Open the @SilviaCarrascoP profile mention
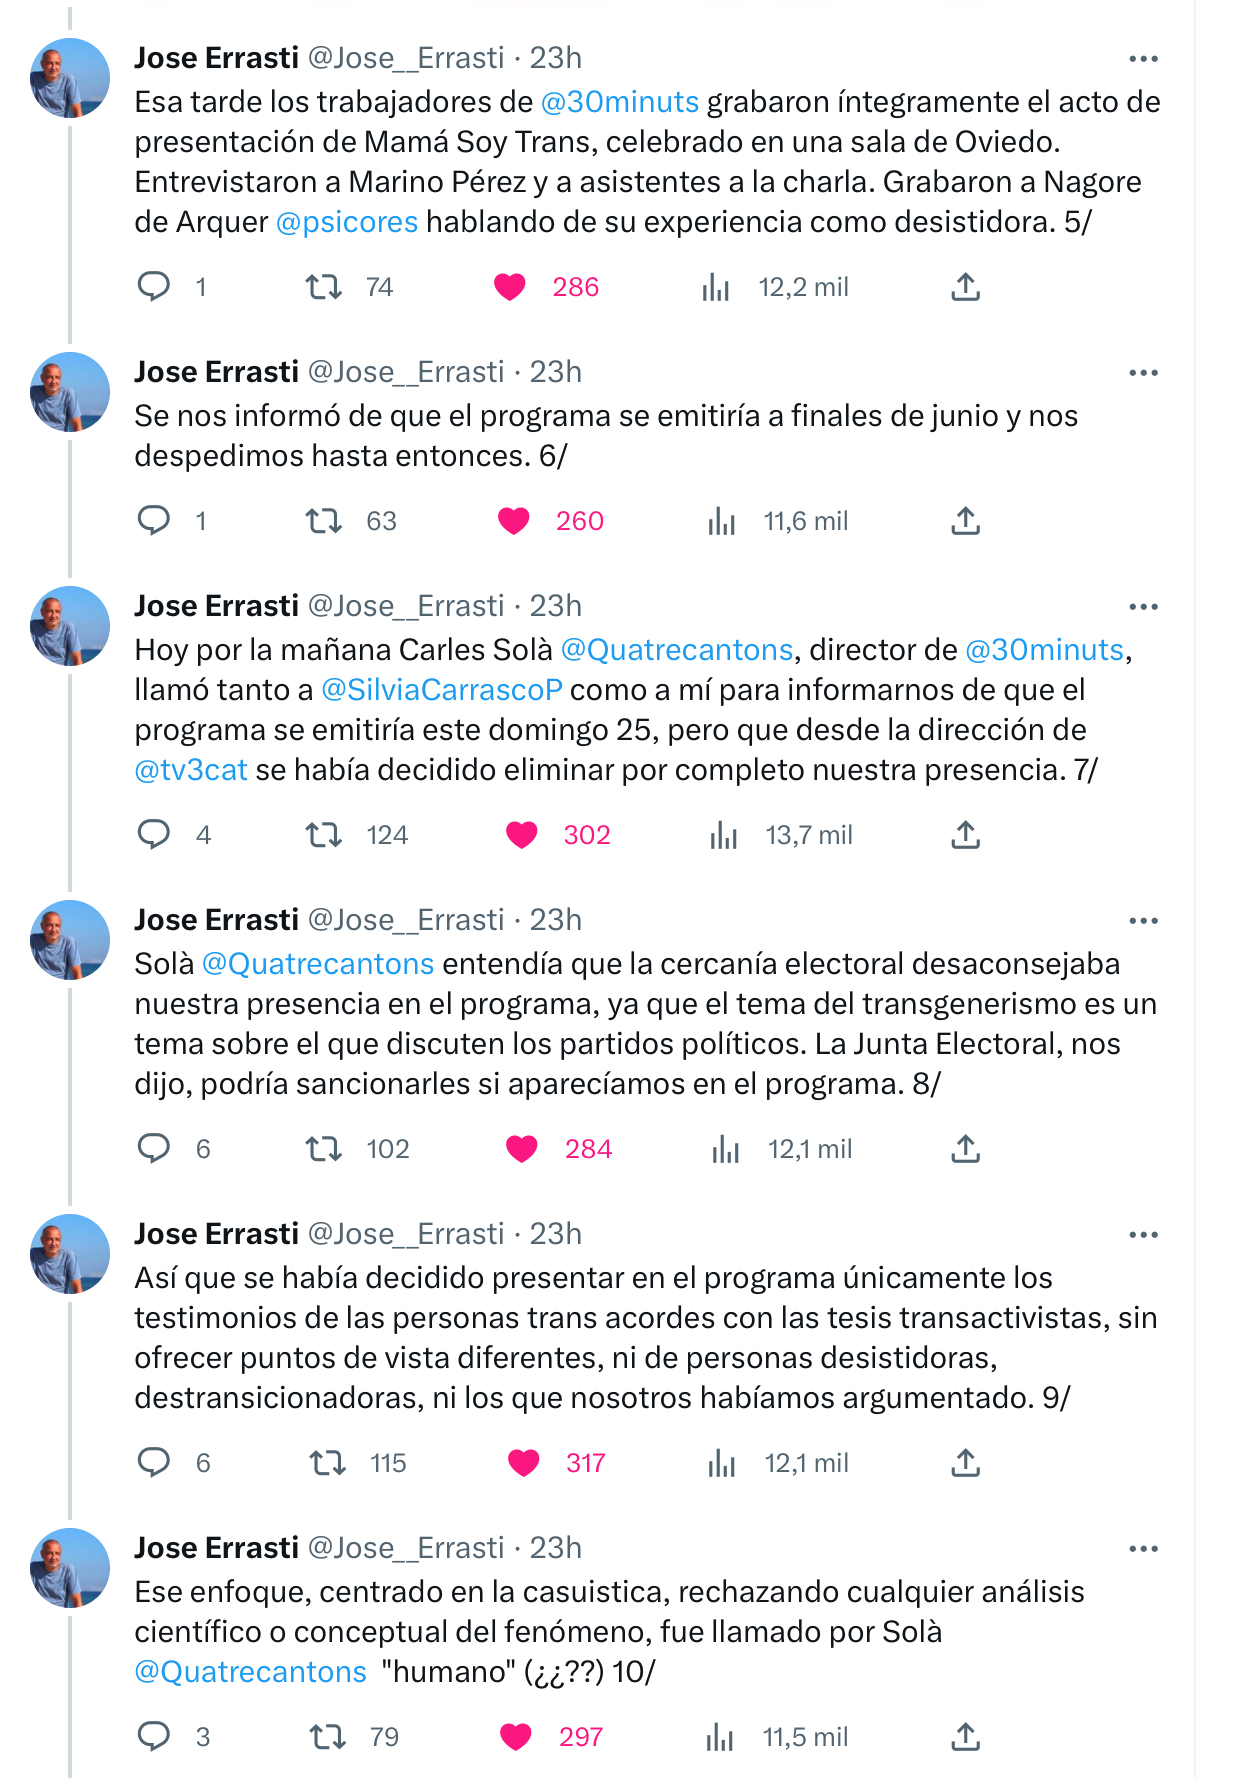The image size is (1242, 1778). click(x=442, y=690)
